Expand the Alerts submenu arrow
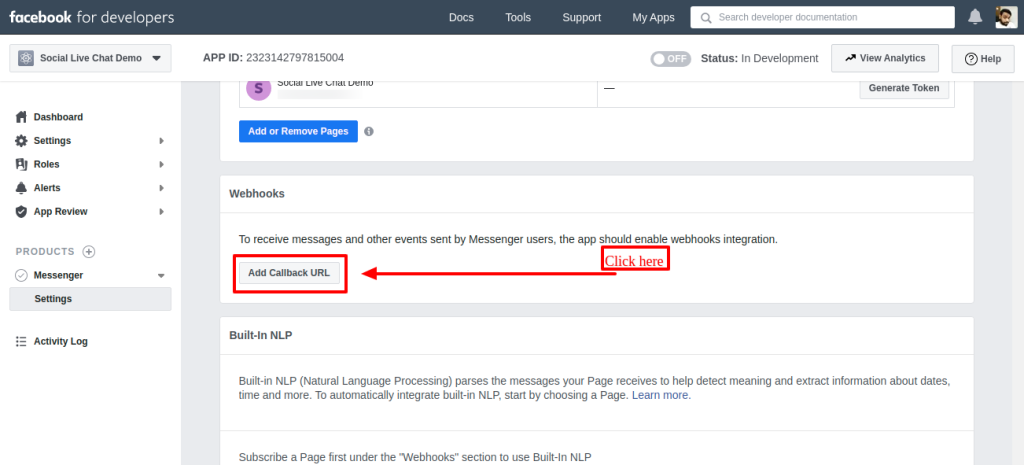 point(161,188)
